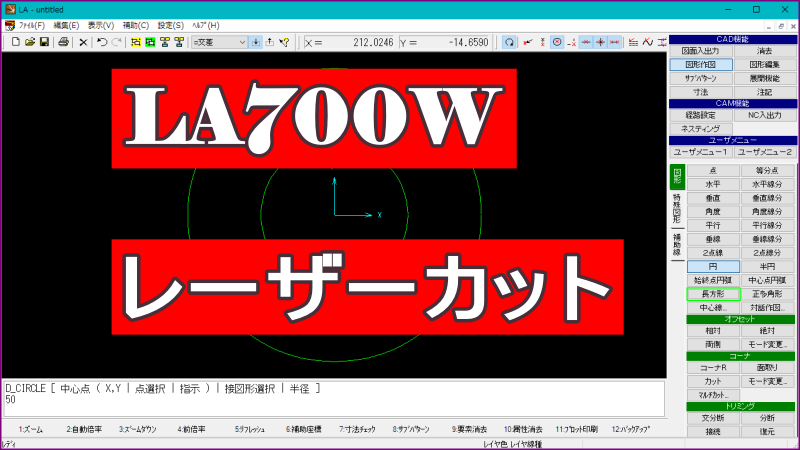Click the X coordinate input field

355,42
